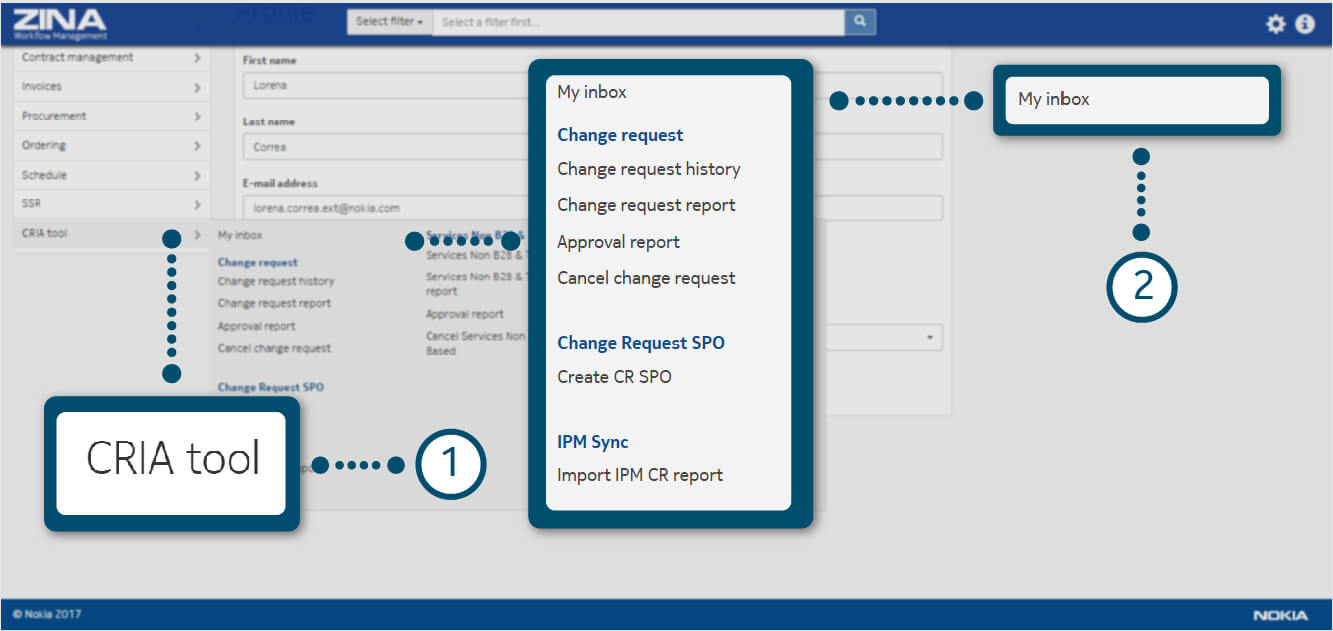Open the Ordering sidebar menu
The image size is (1333, 631).
tap(110, 146)
